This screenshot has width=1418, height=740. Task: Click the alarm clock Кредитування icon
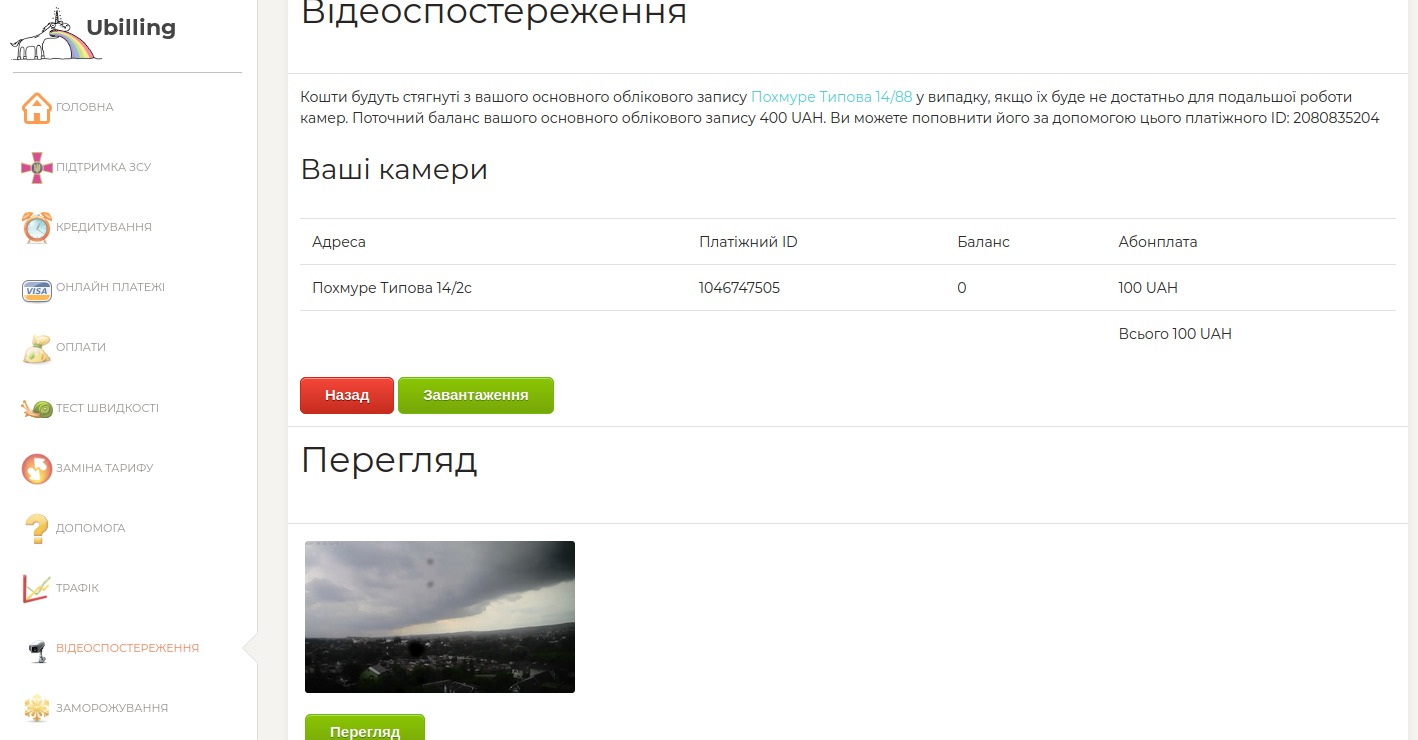coord(36,228)
